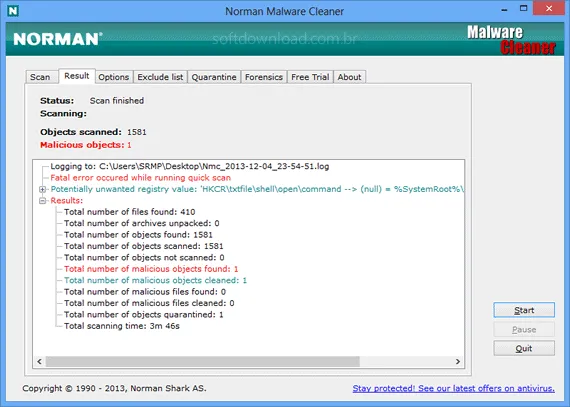
Task: Click the Start button
Action: click(524, 310)
